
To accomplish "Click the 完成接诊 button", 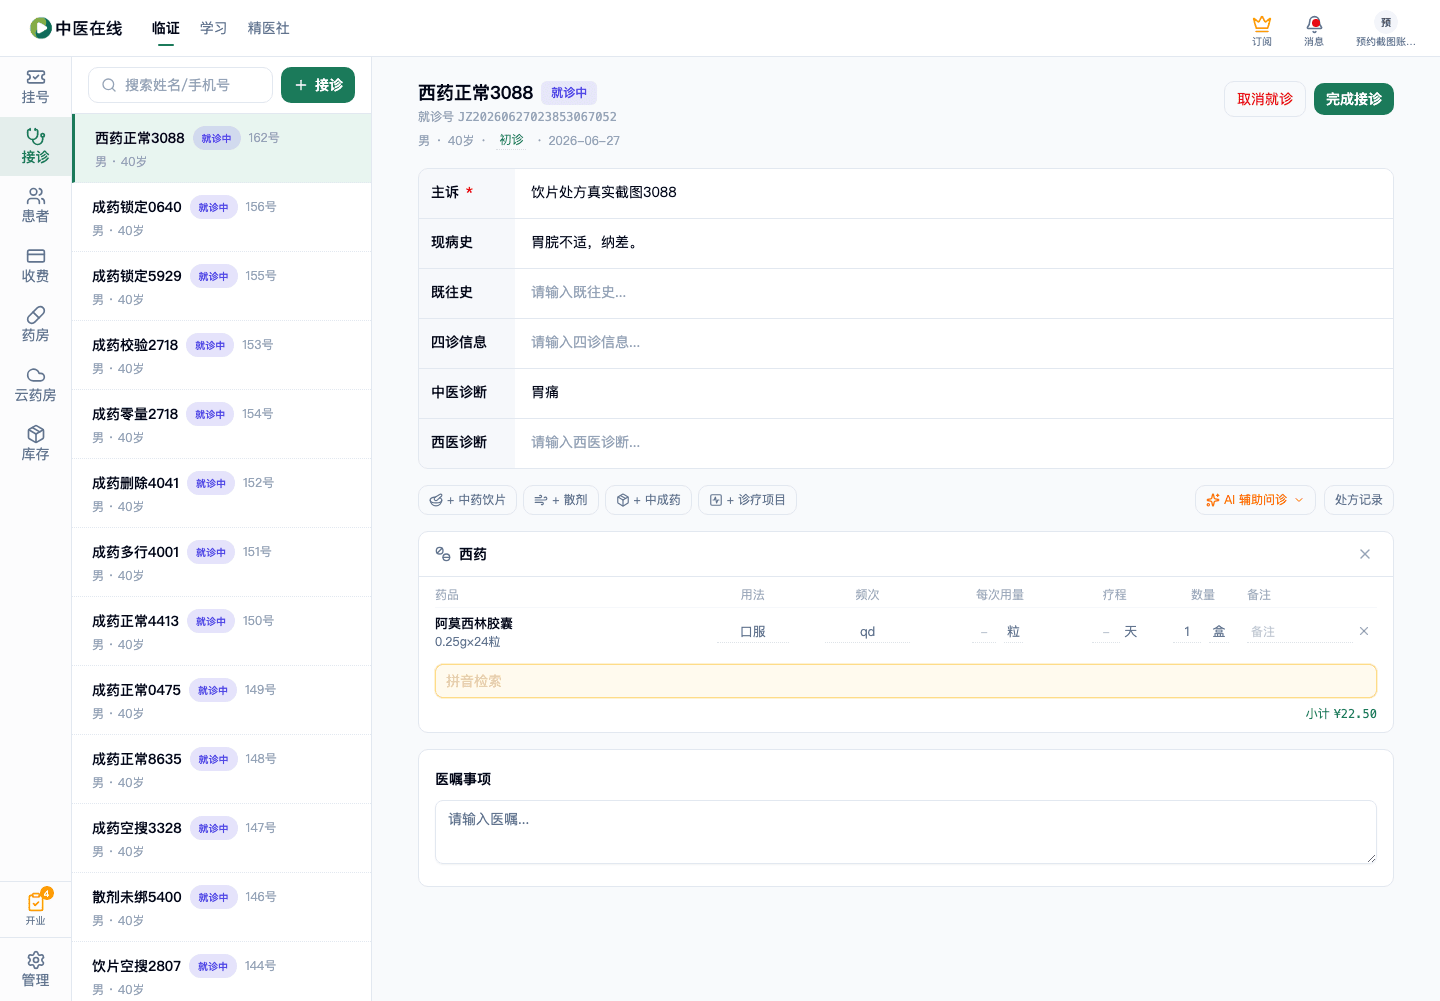I will click(x=1354, y=99).
